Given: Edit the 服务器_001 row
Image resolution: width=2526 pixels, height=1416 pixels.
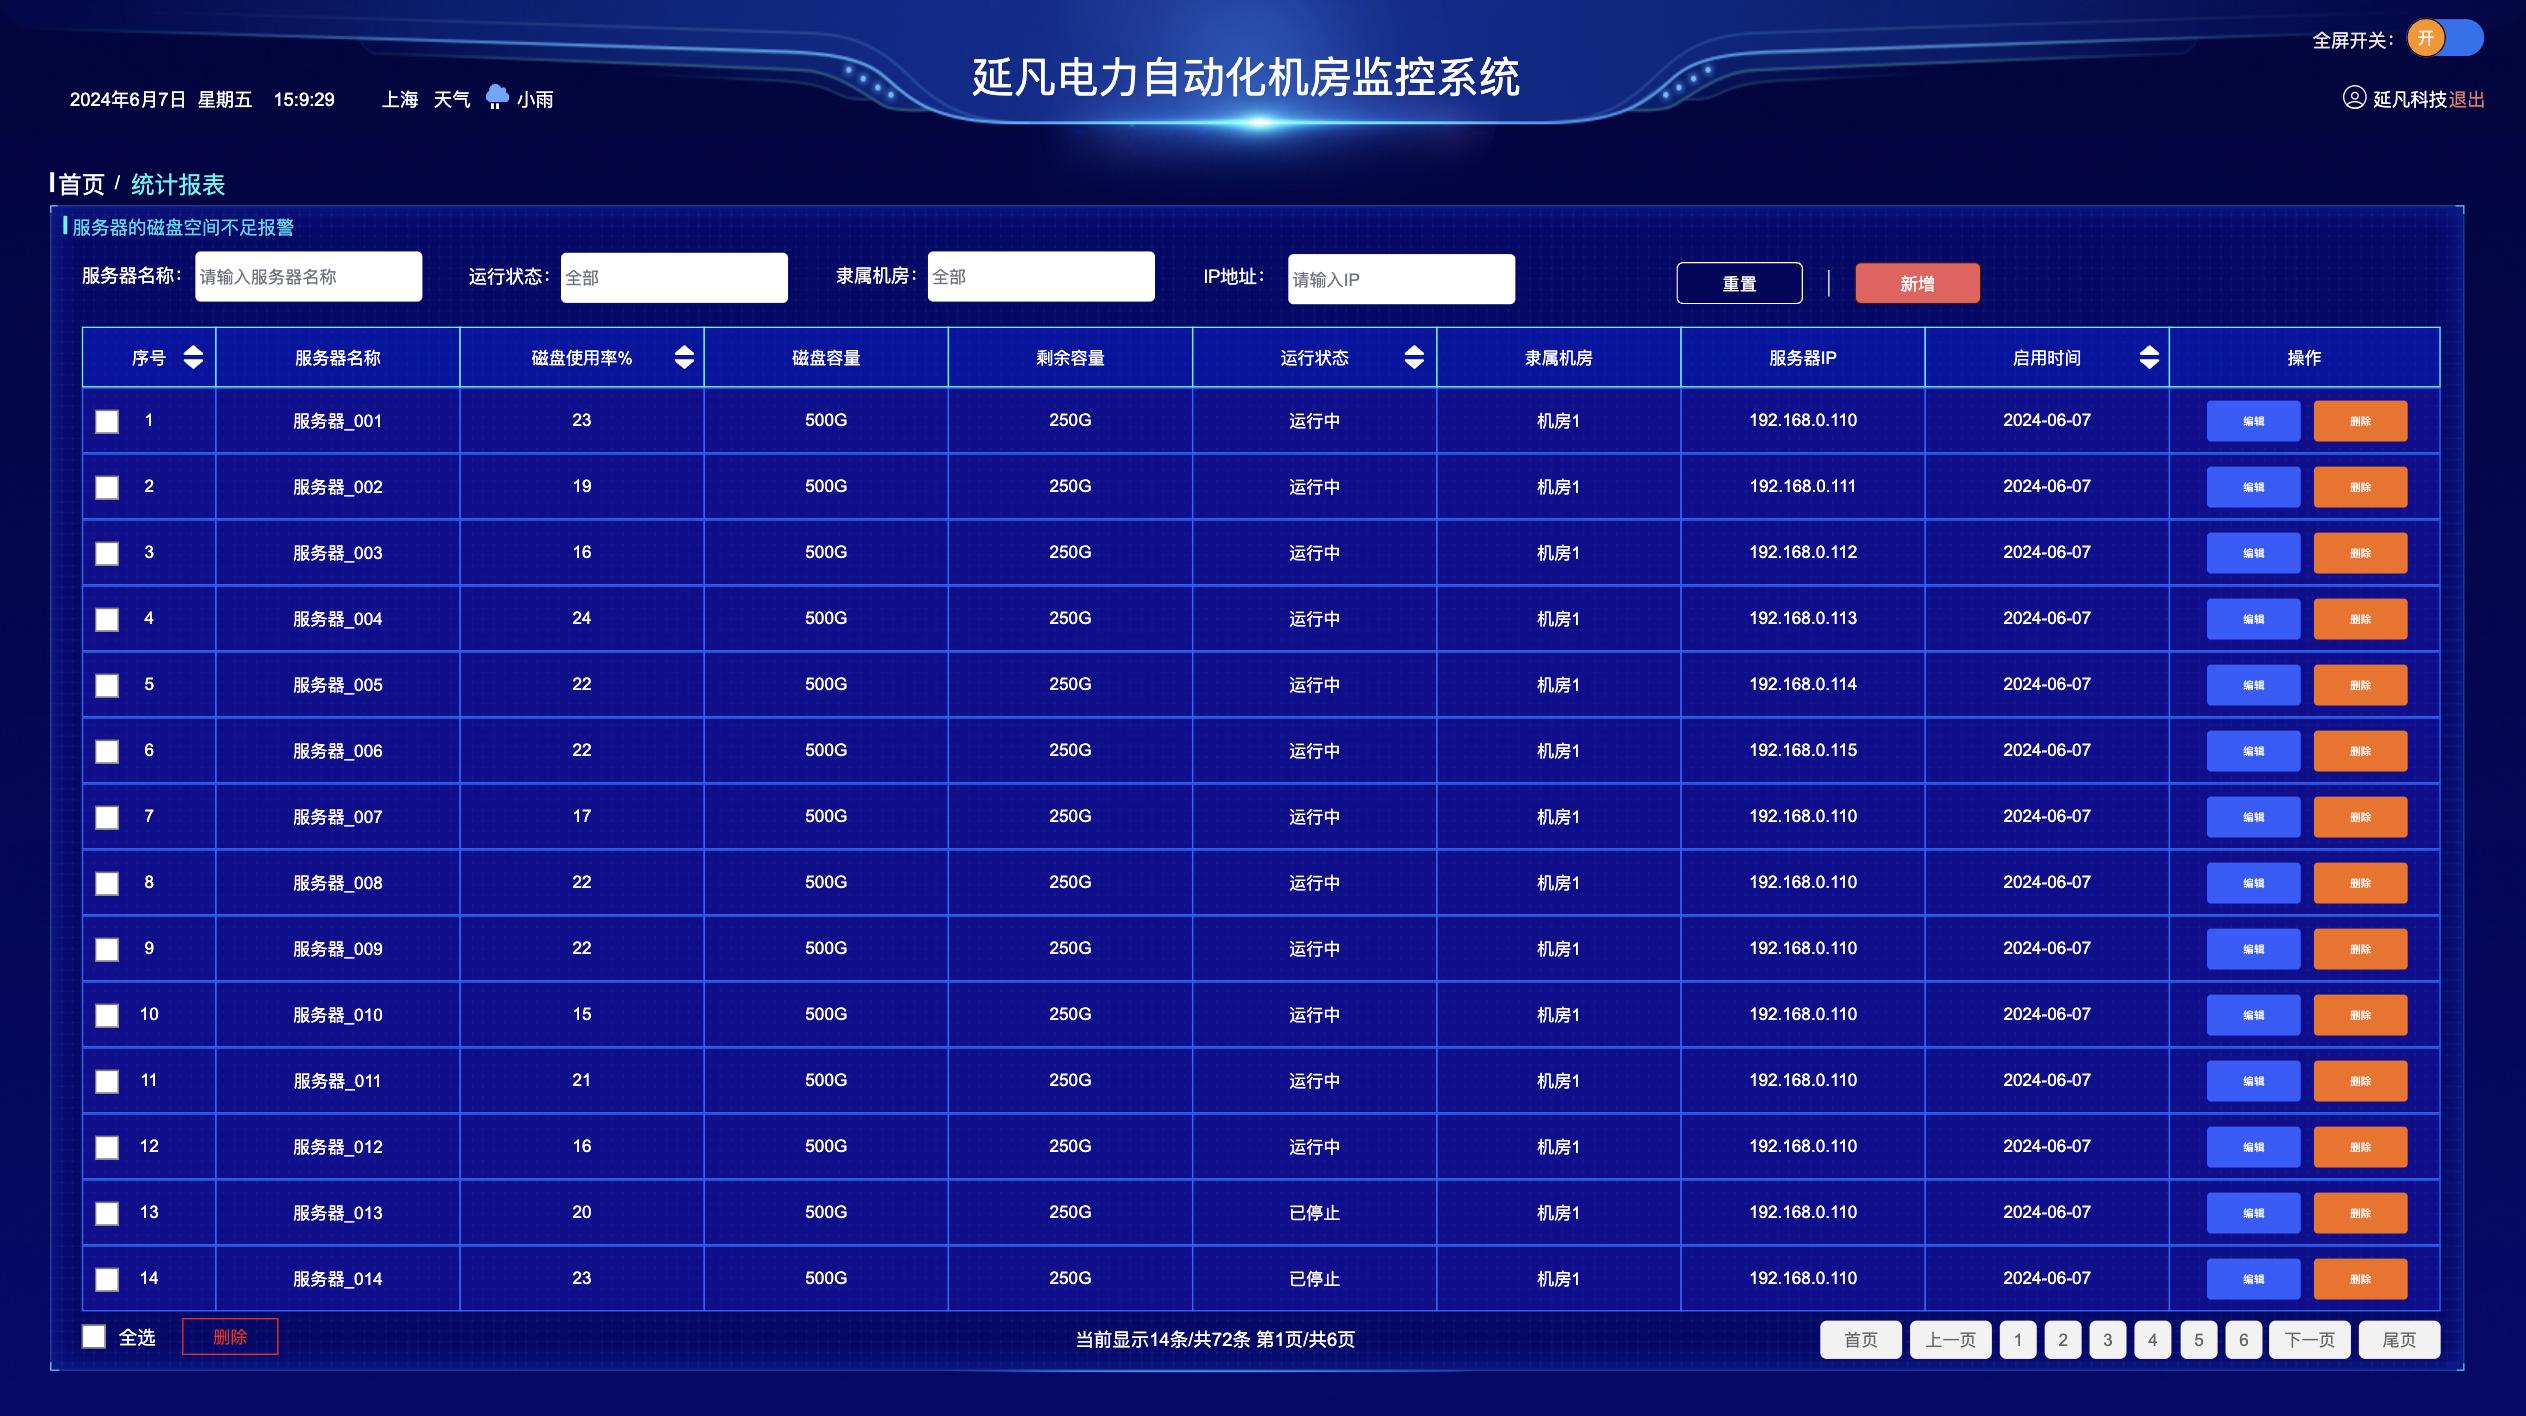Looking at the screenshot, I should coord(2253,421).
